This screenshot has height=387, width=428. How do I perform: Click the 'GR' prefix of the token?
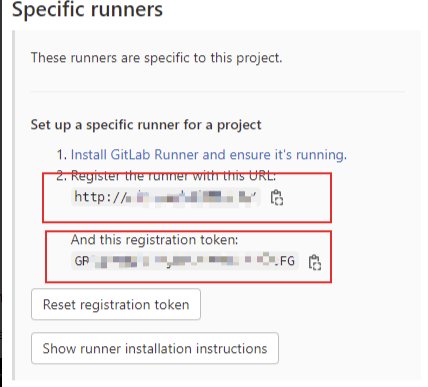(x=82, y=261)
